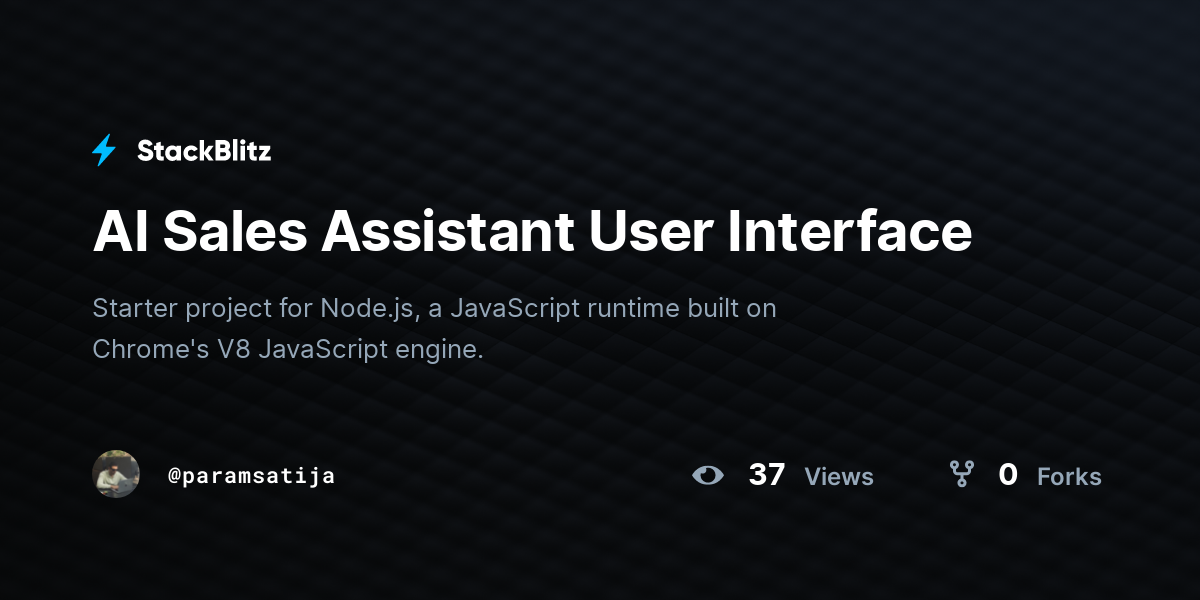This screenshot has width=1200, height=600.
Task: Click the StackBlitz lightning bolt icon
Action: pos(104,151)
